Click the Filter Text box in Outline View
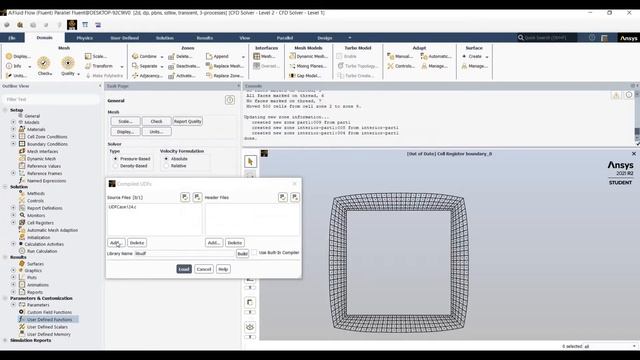Viewport: 640px width, 360px height. [x=51, y=99]
